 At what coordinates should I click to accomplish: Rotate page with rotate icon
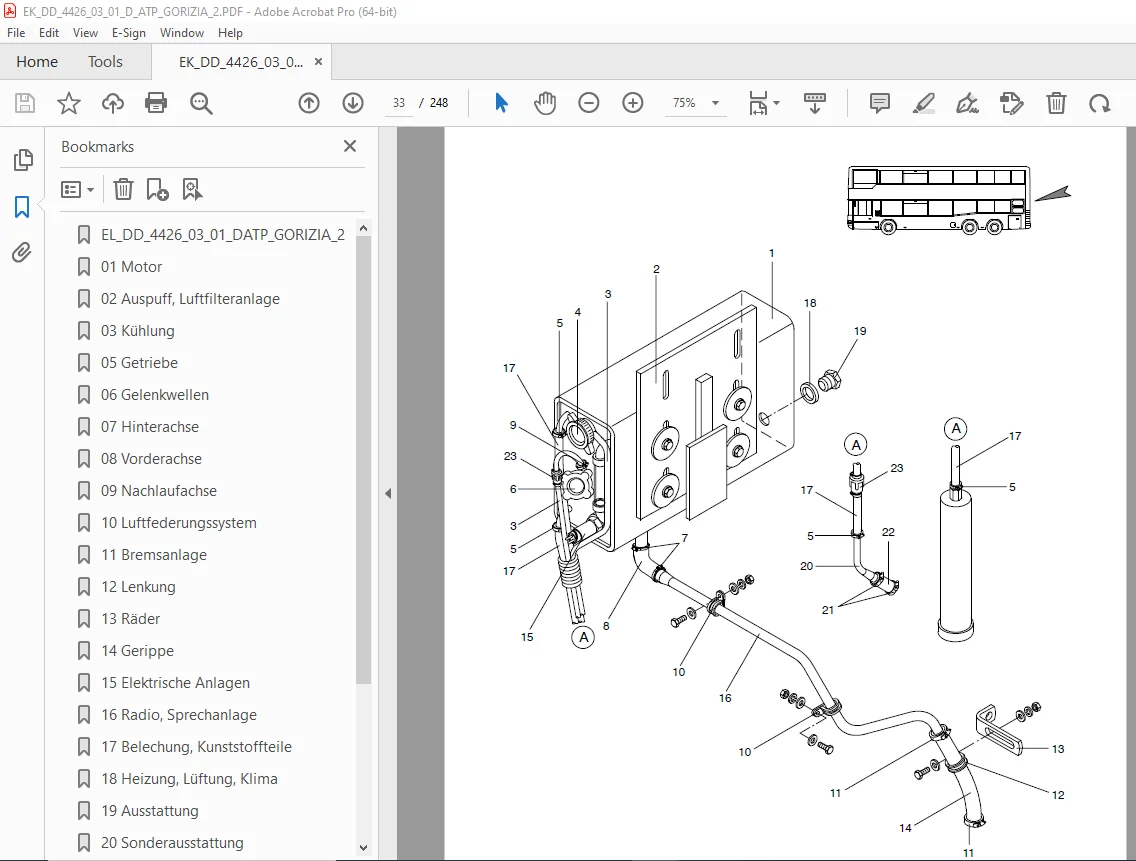tap(1099, 104)
